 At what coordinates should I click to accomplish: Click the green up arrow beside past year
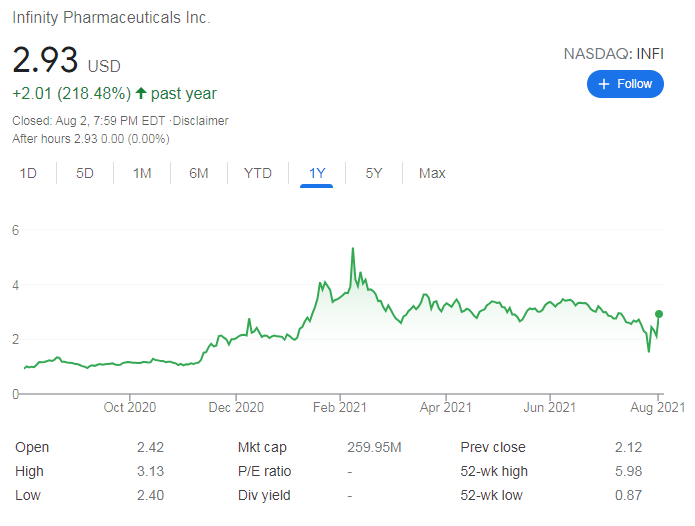141,93
